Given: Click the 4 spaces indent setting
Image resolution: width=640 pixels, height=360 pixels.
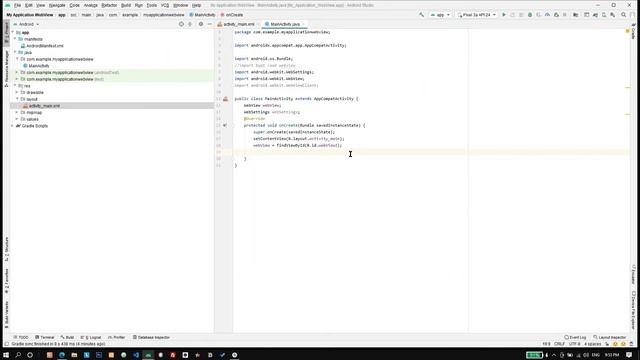Looking at the screenshot, I should coord(592,344).
